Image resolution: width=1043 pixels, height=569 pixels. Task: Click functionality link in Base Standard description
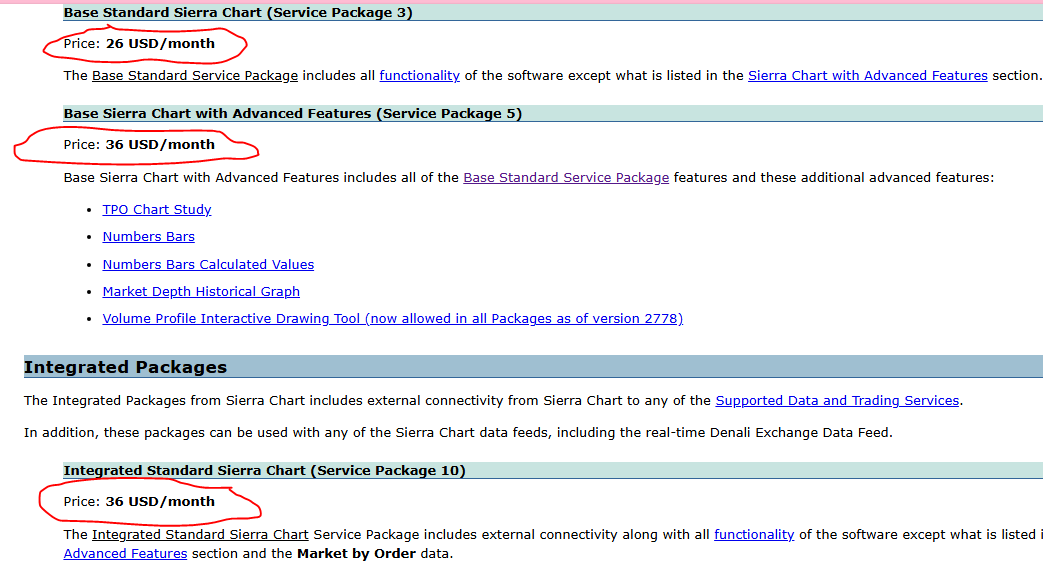tap(419, 76)
